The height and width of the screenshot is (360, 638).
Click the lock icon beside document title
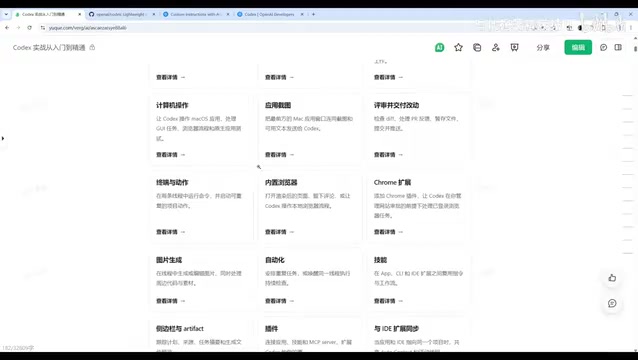click(x=92, y=47)
